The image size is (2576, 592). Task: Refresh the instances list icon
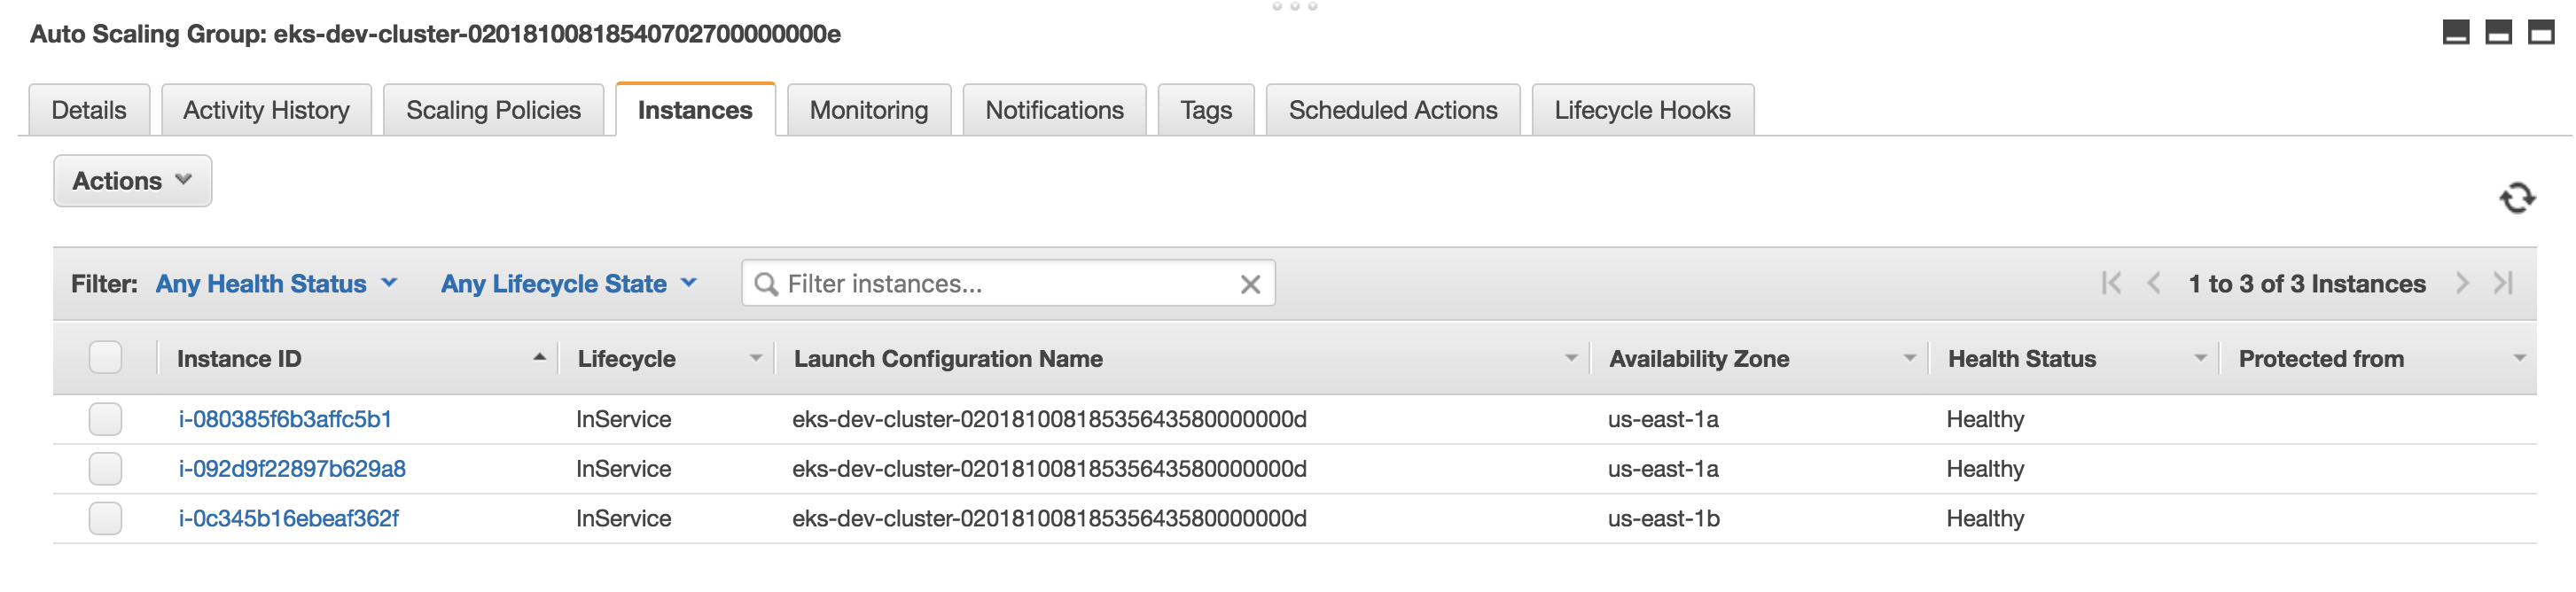tap(2516, 198)
